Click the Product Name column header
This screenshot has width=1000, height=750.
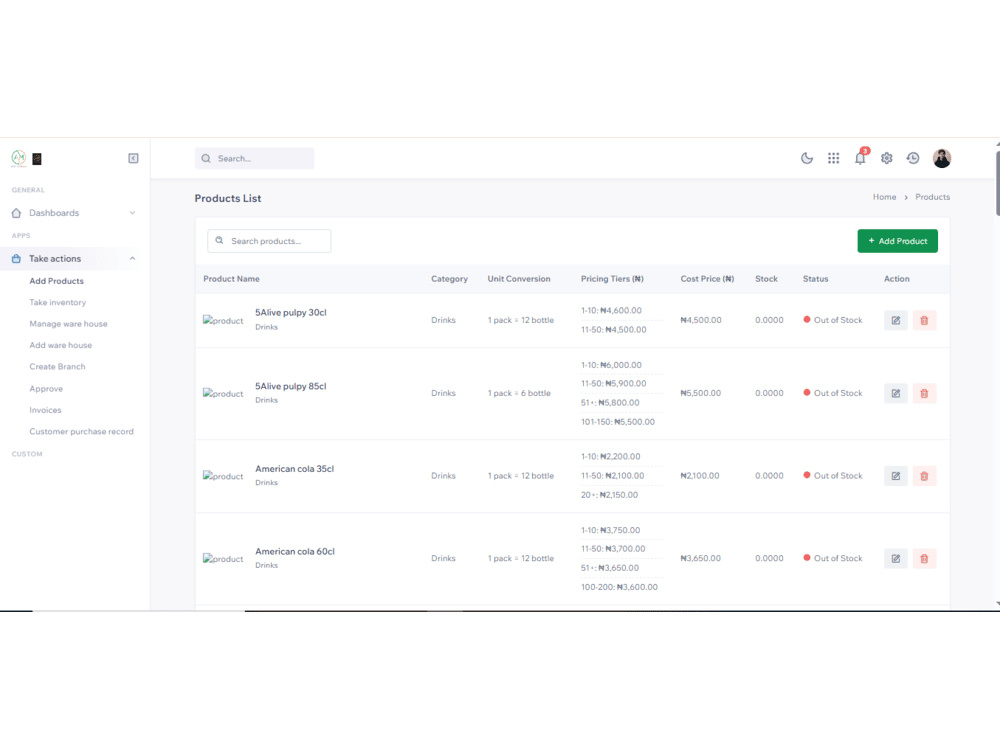pyautogui.click(x=232, y=279)
